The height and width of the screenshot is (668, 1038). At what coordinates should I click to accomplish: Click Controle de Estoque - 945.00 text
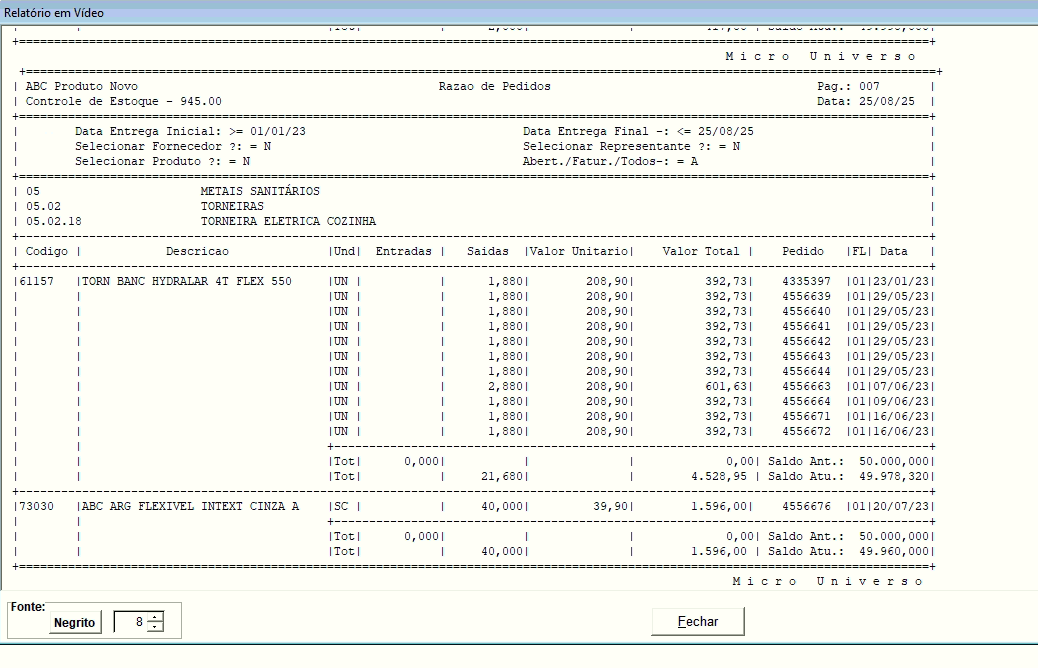coord(124,101)
